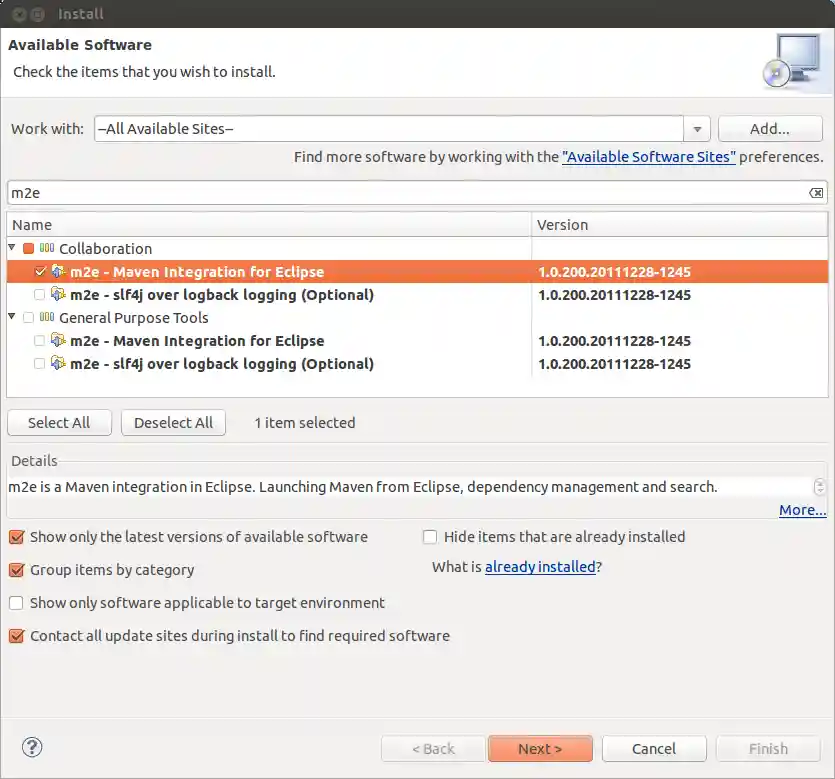This screenshot has height=779, width=835.
Task: Enable 'Hide items that are already installed'
Action: tap(429, 537)
